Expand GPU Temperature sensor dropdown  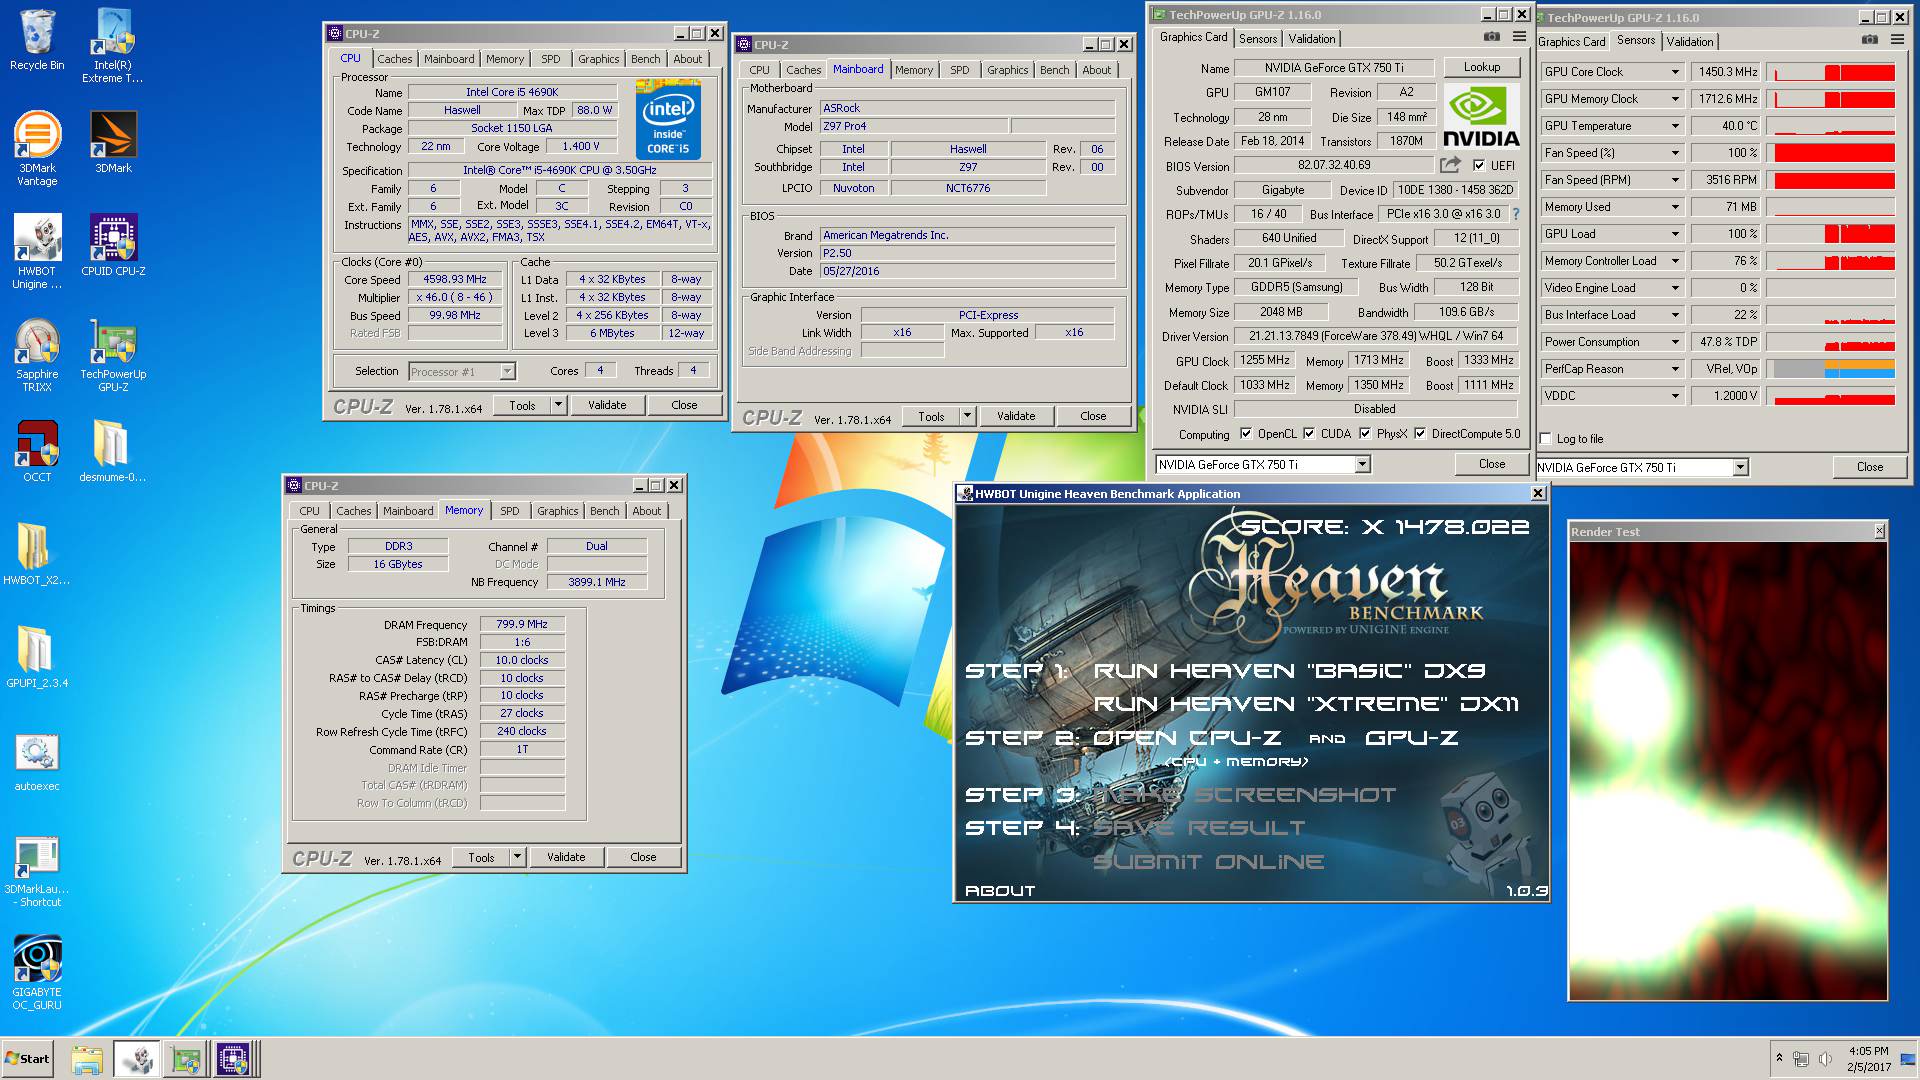coord(1675,126)
